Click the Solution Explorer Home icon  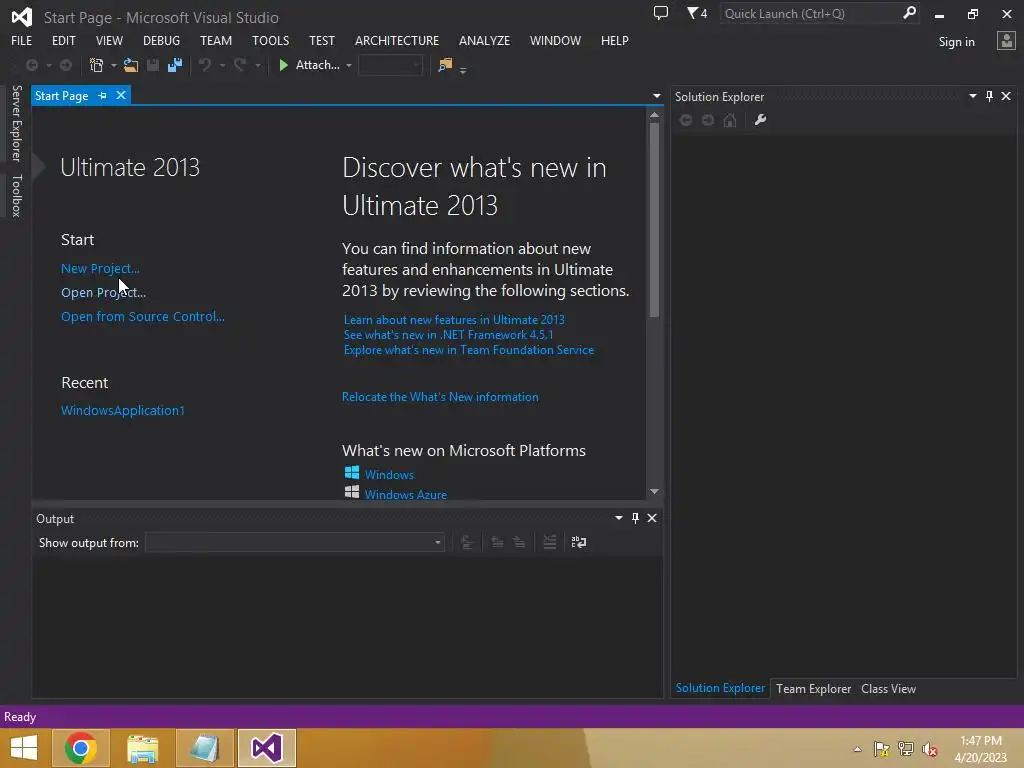730,120
